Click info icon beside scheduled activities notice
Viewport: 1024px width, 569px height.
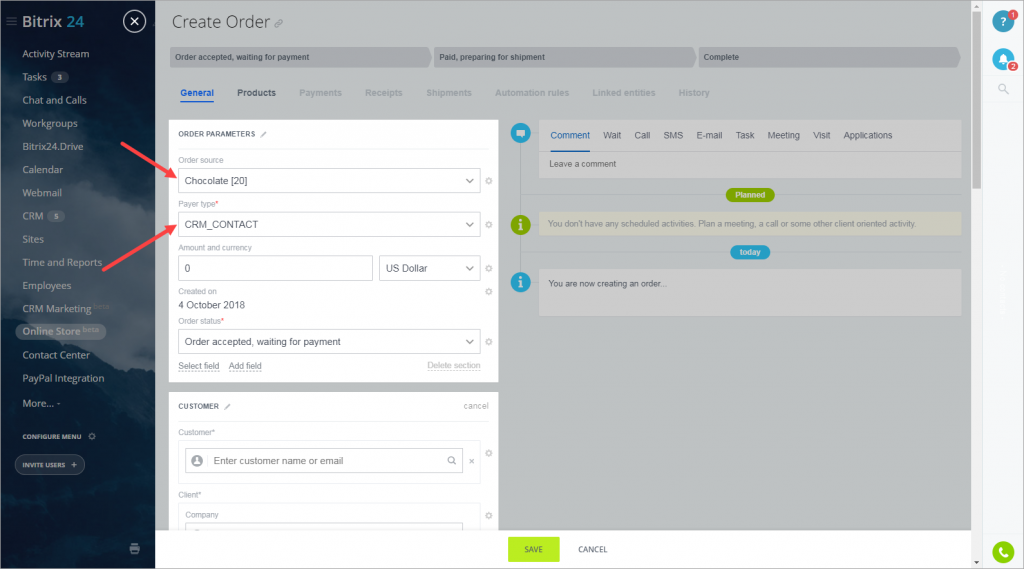[520, 225]
